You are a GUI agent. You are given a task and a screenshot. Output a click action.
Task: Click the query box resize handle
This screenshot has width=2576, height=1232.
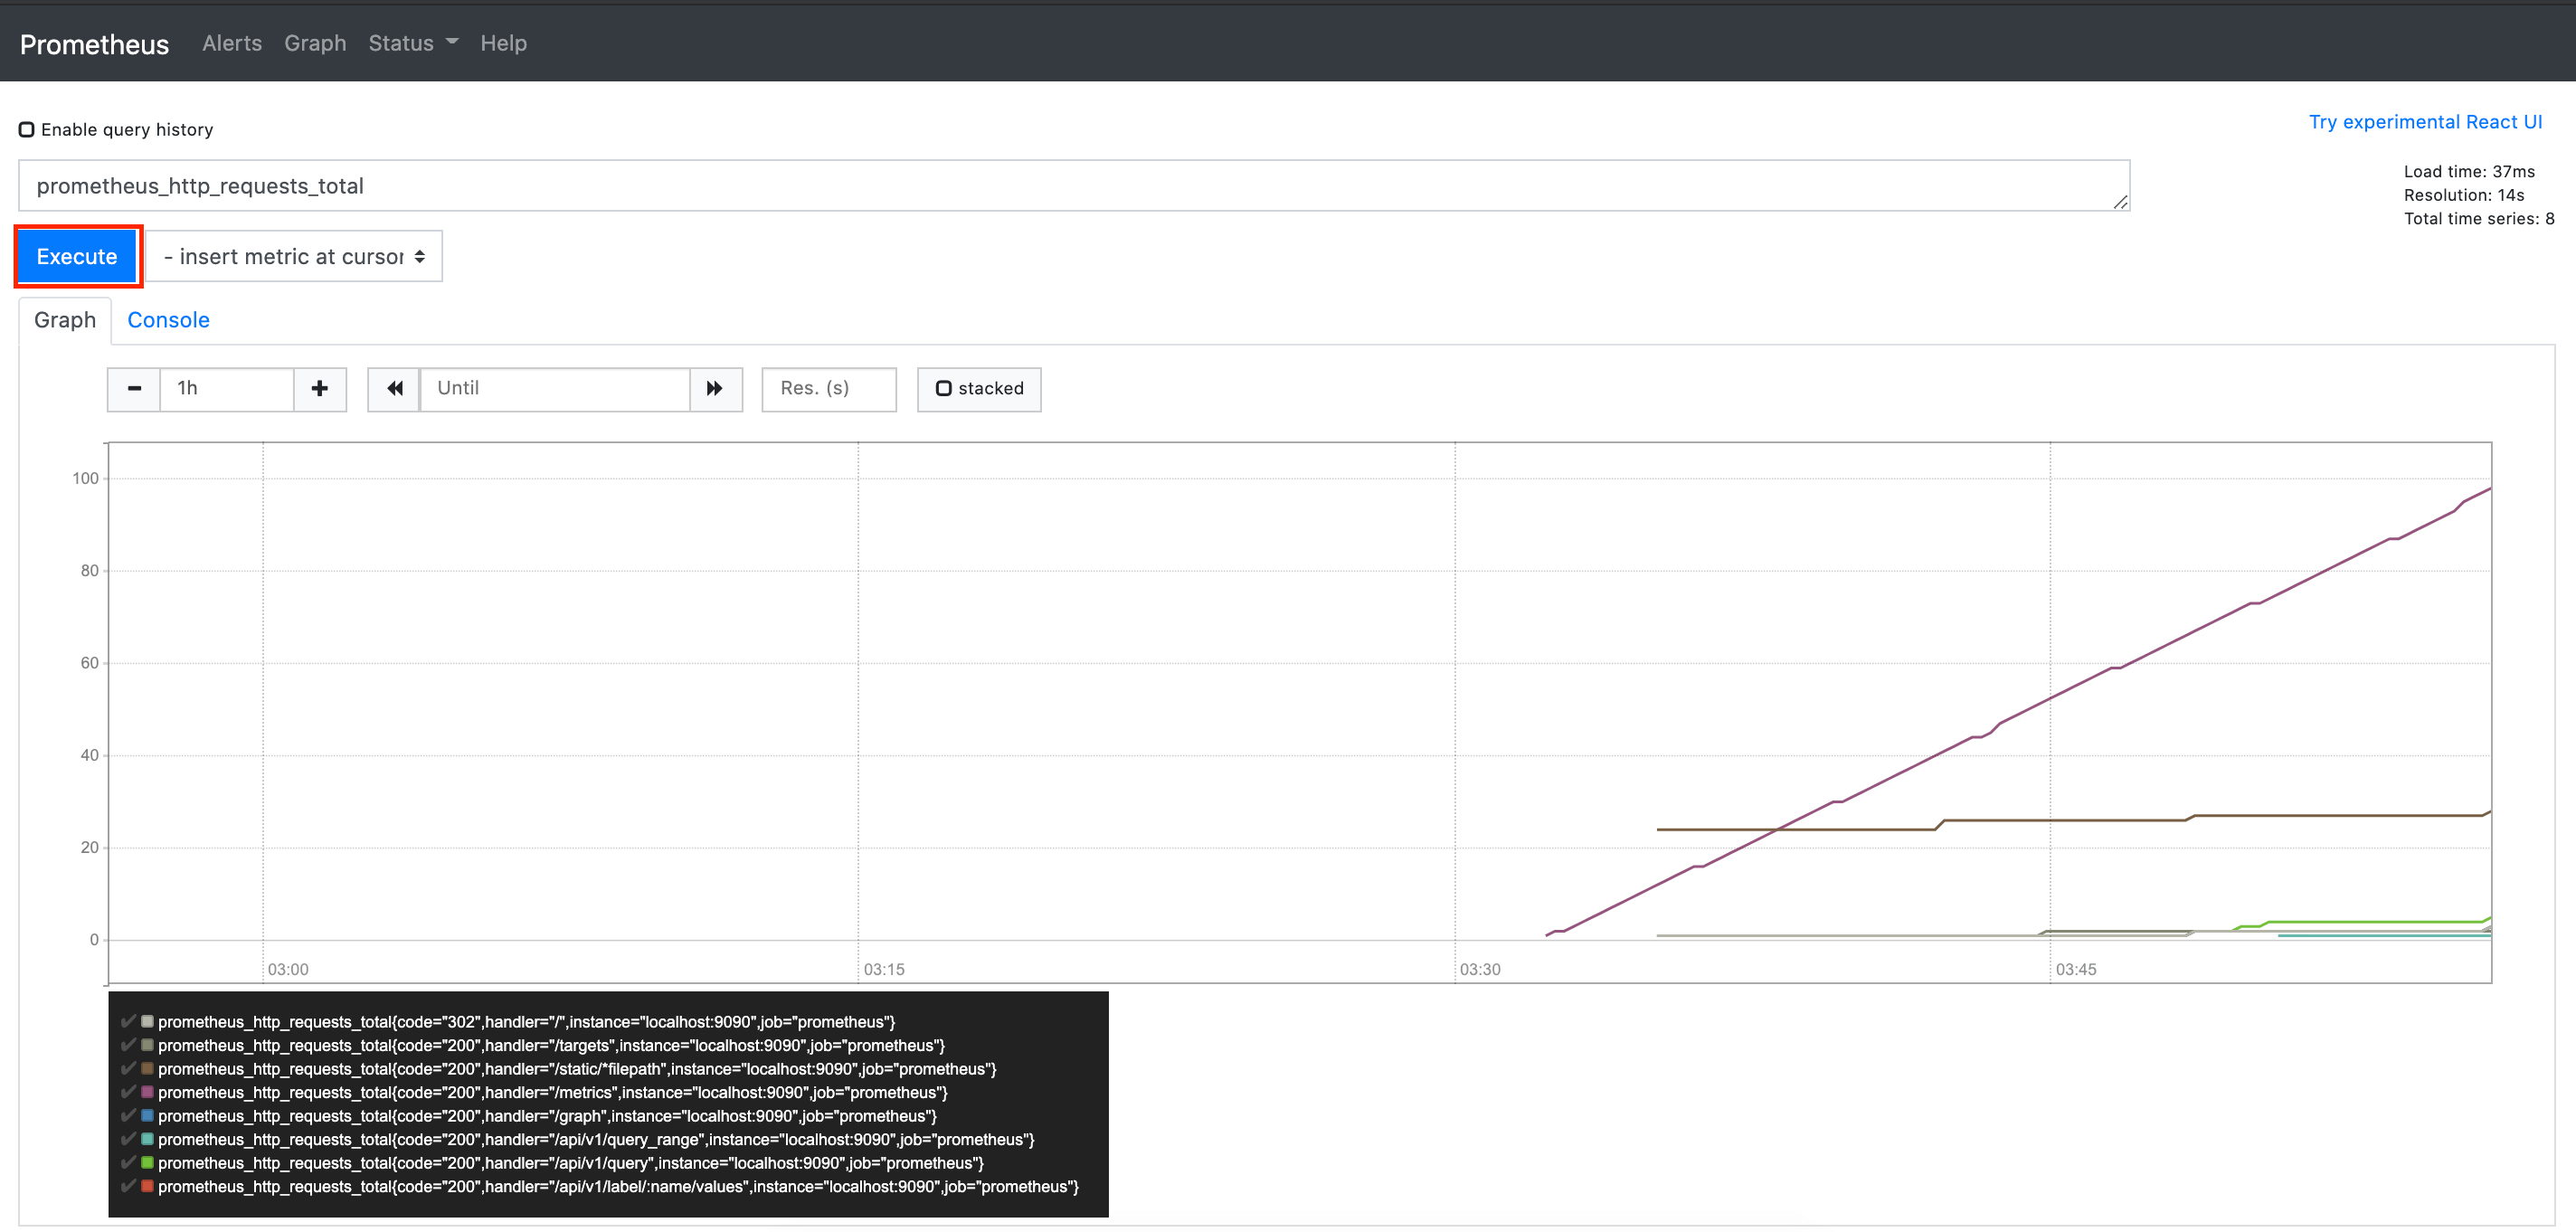tap(2120, 202)
